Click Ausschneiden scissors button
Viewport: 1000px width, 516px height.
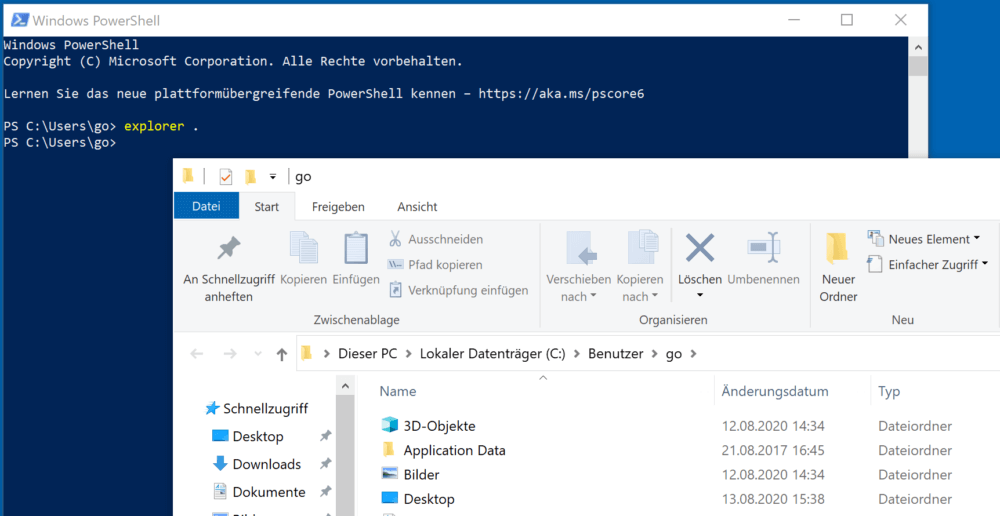coord(436,239)
